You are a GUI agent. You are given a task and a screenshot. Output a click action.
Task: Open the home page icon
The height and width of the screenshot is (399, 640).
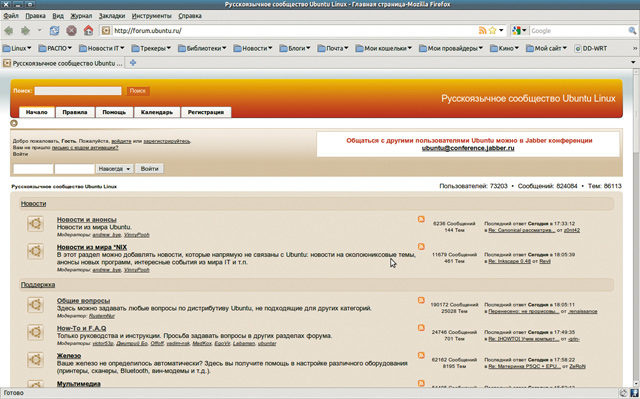pos(88,31)
